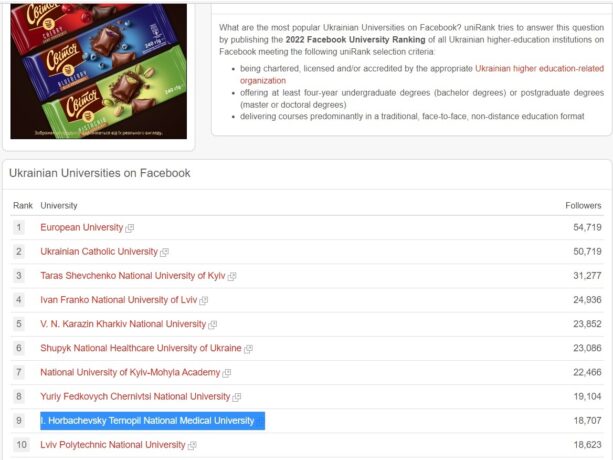This screenshot has width=613, height=460.
Task: Open Taras Shevchenko National University of Kyiv
Action: 132,276
